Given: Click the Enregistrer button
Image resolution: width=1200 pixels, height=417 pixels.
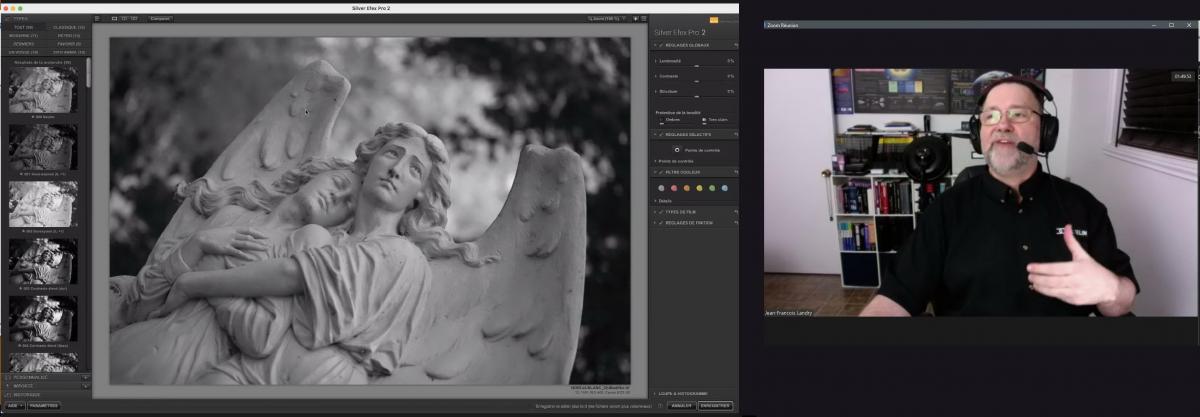Looking at the screenshot, I should click(x=716, y=406).
